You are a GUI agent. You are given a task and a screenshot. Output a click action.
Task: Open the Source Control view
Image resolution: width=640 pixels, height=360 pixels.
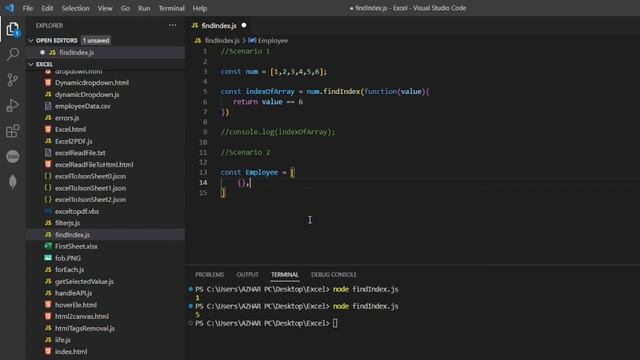[x=13, y=80]
